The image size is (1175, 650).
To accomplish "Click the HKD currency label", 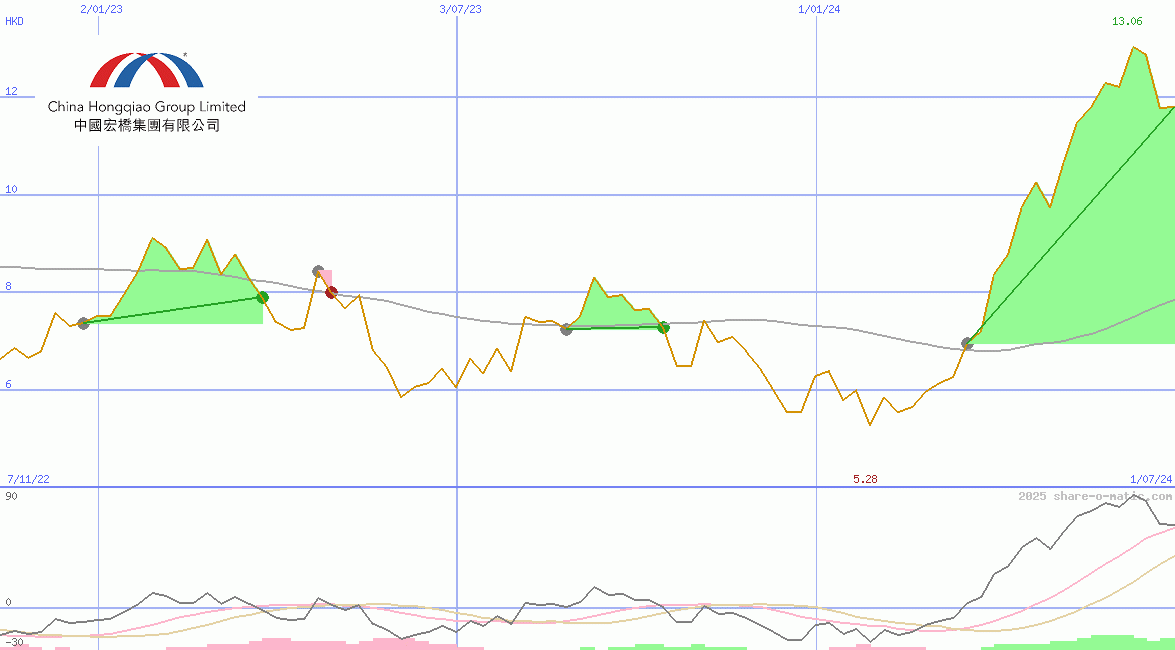I will tap(13, 21).
